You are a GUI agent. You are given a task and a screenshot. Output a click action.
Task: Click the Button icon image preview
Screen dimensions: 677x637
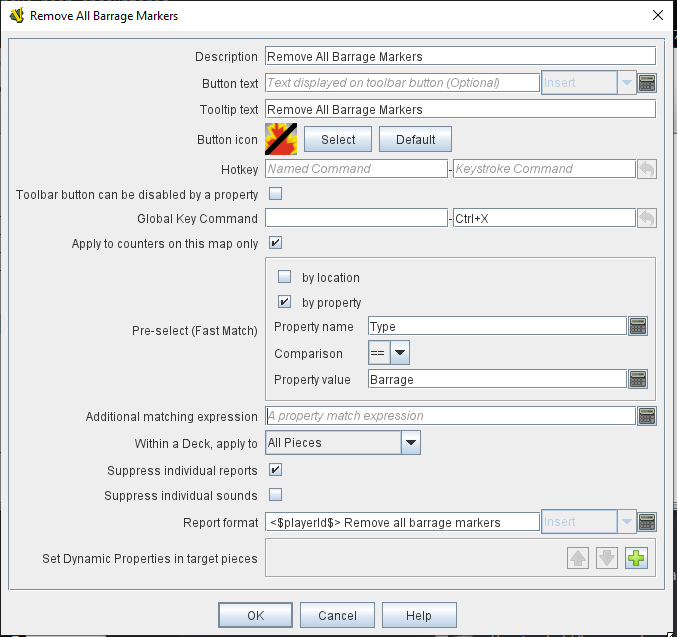(280, 140)
